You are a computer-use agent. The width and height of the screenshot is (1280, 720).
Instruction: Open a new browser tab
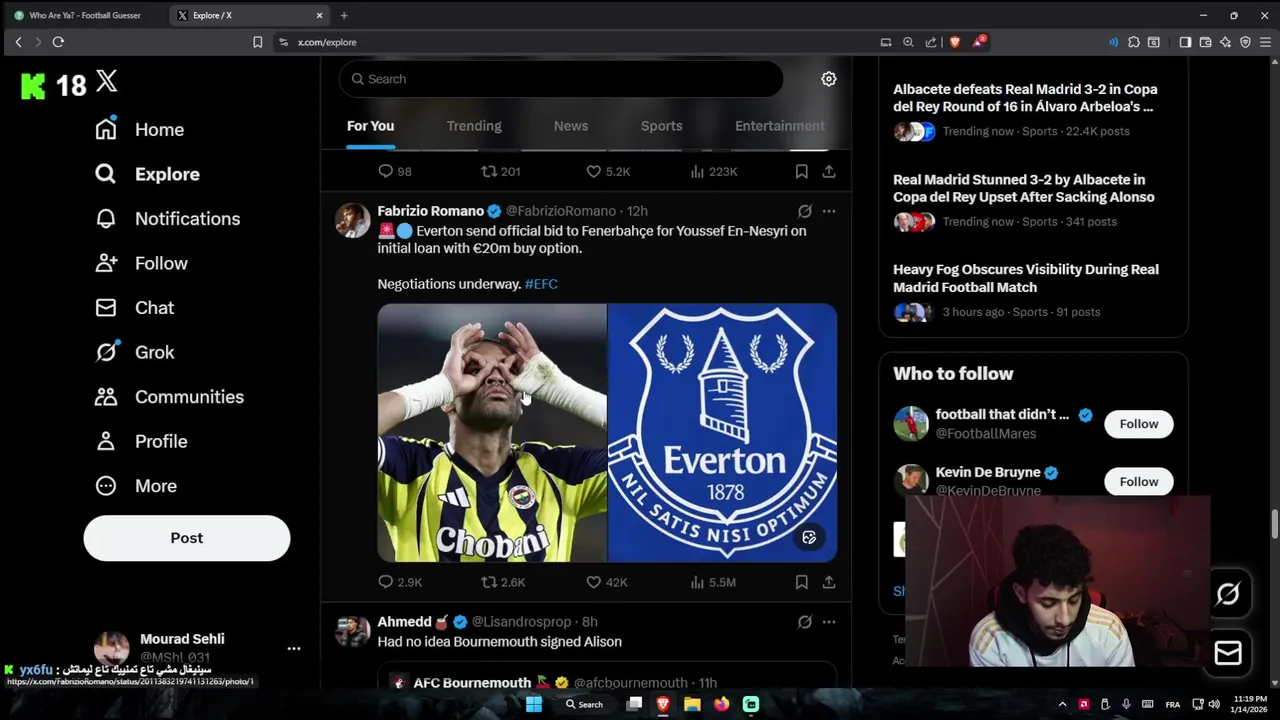(x=344, y=15)
